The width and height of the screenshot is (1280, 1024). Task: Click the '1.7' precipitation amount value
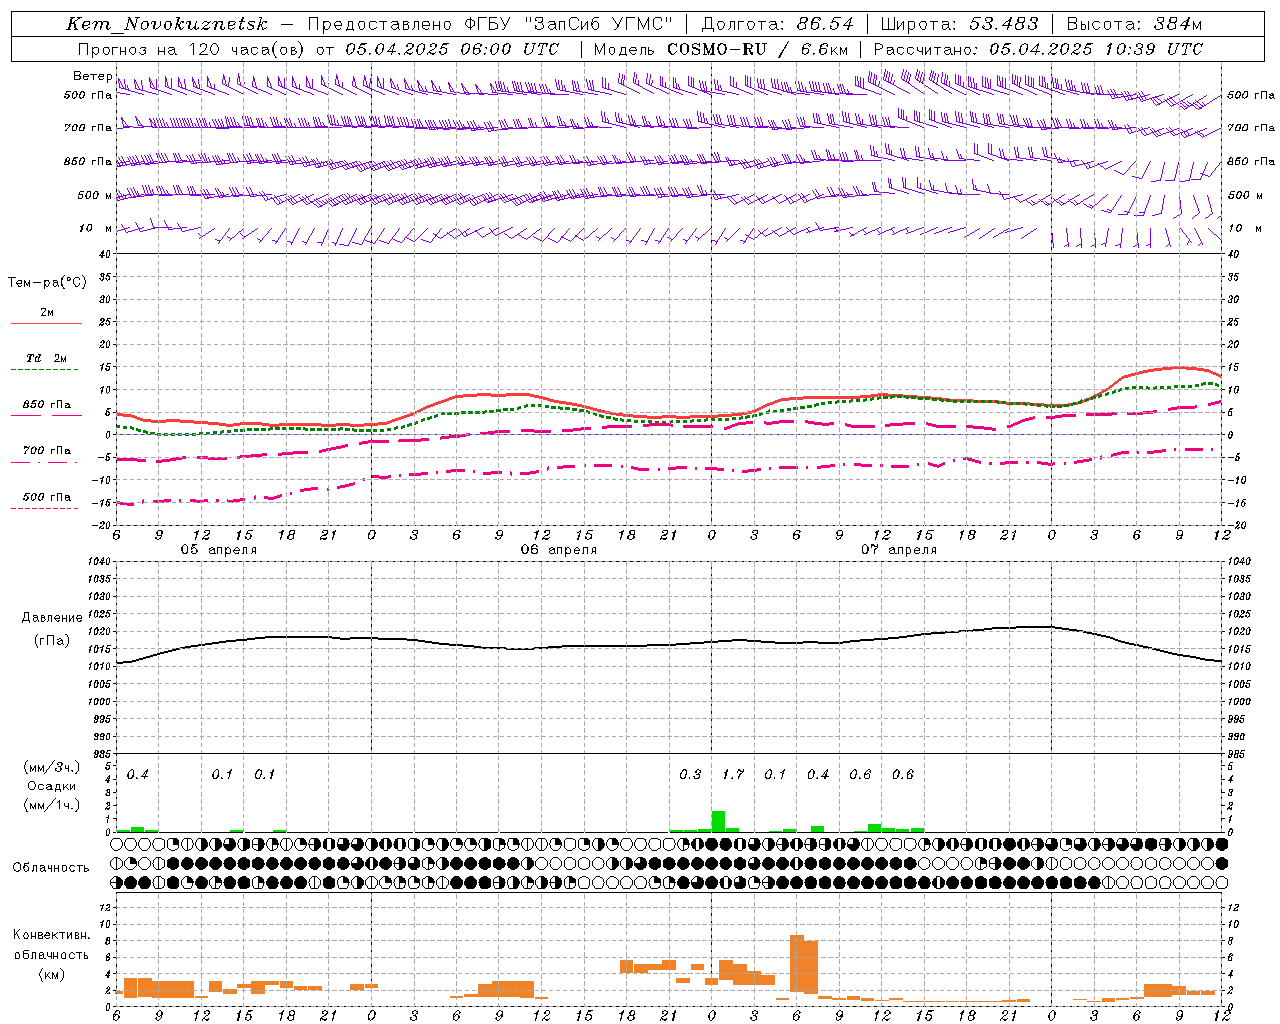(x=733, y=775)
